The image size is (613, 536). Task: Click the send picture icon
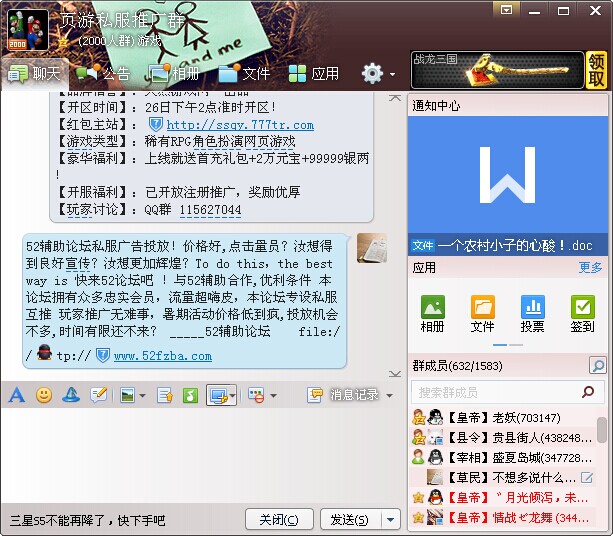[x=127, y=395]
